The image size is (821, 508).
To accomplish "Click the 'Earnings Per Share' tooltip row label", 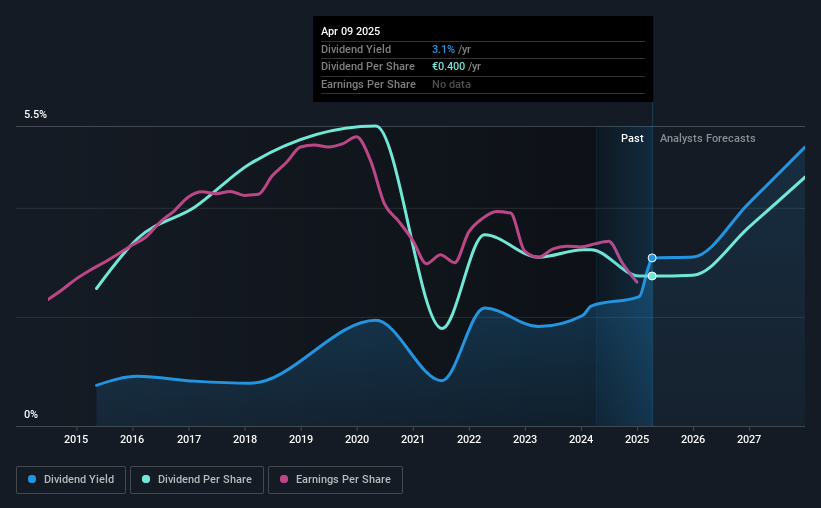I will [368, 84].
